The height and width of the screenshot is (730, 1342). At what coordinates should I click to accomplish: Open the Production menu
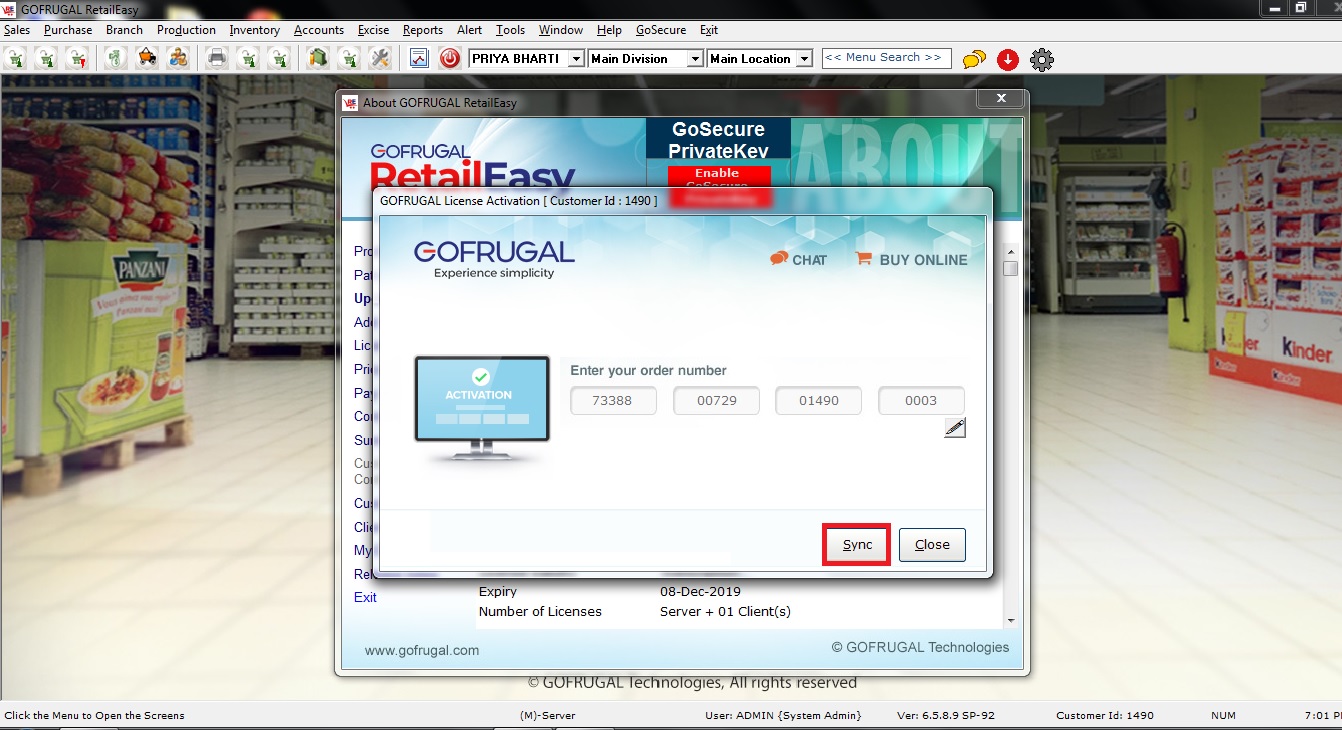(x=186, y=30)
